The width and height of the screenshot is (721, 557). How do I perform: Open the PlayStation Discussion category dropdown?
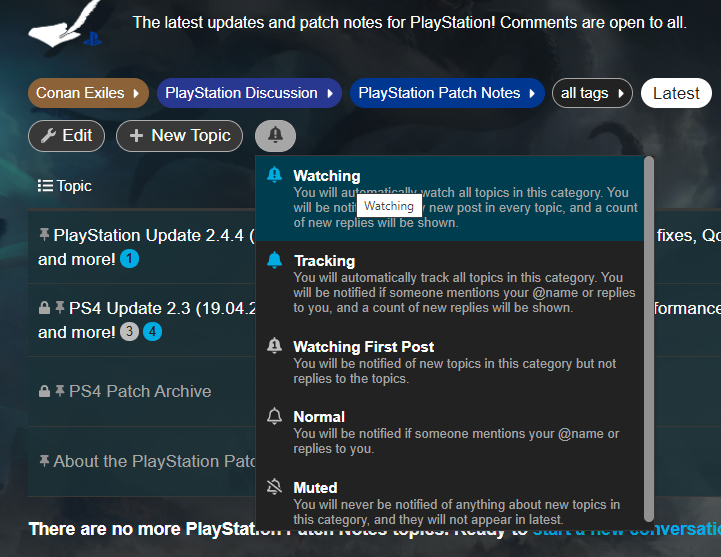click(x=249, y=93)
